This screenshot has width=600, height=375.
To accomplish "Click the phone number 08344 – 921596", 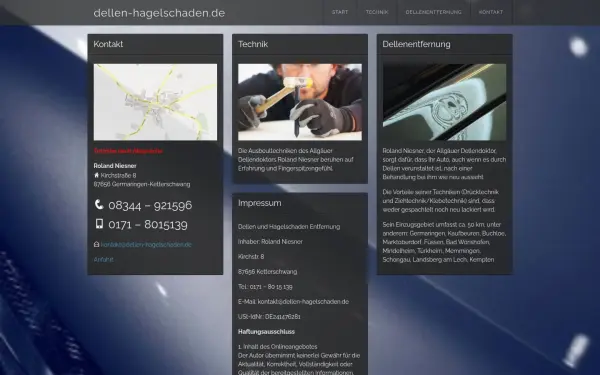I will tap(150, 205).
